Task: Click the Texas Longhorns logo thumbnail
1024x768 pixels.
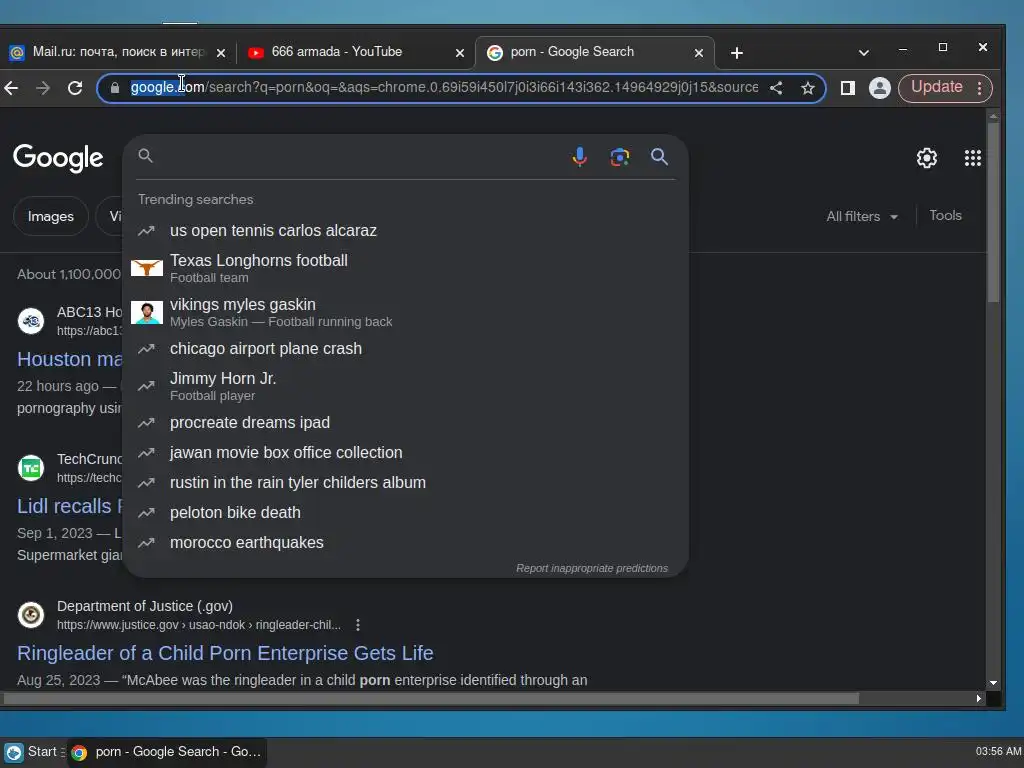Action: 147,268
